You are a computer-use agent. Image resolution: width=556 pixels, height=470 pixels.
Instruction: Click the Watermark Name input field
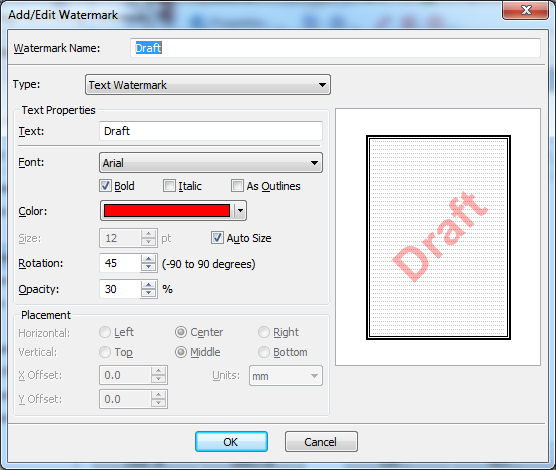(335, 48)
